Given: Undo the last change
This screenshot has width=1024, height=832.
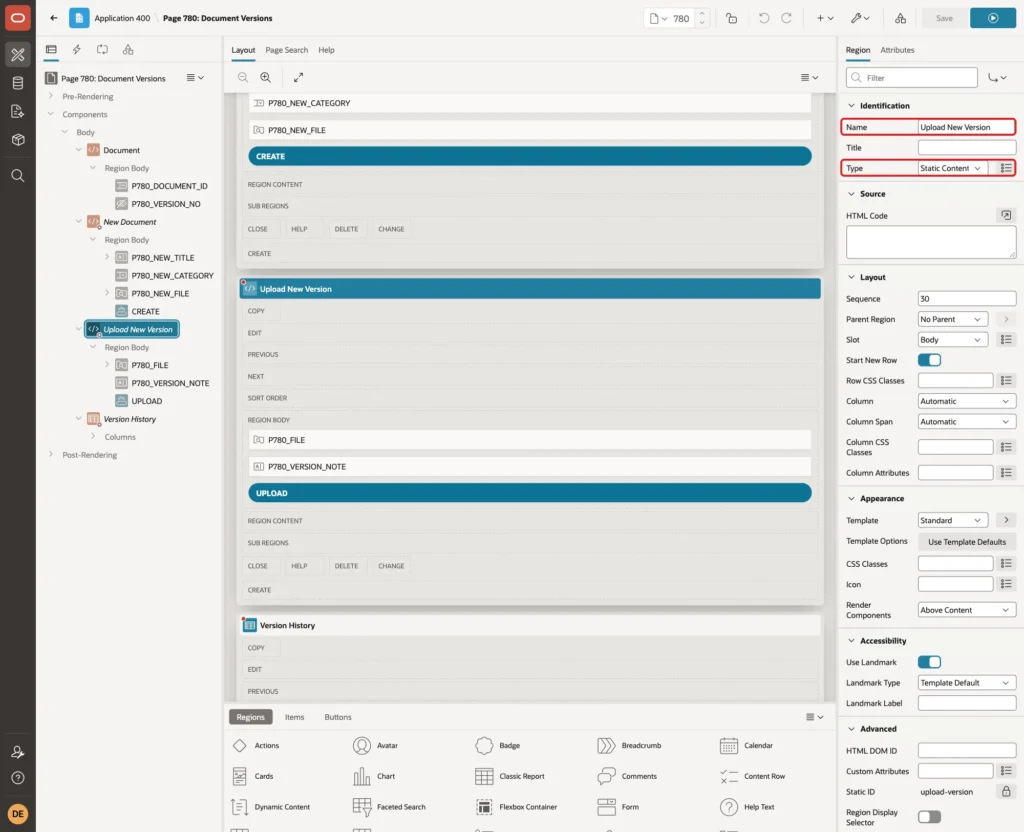Looking at the screenshot, I should tap(763, 18).
